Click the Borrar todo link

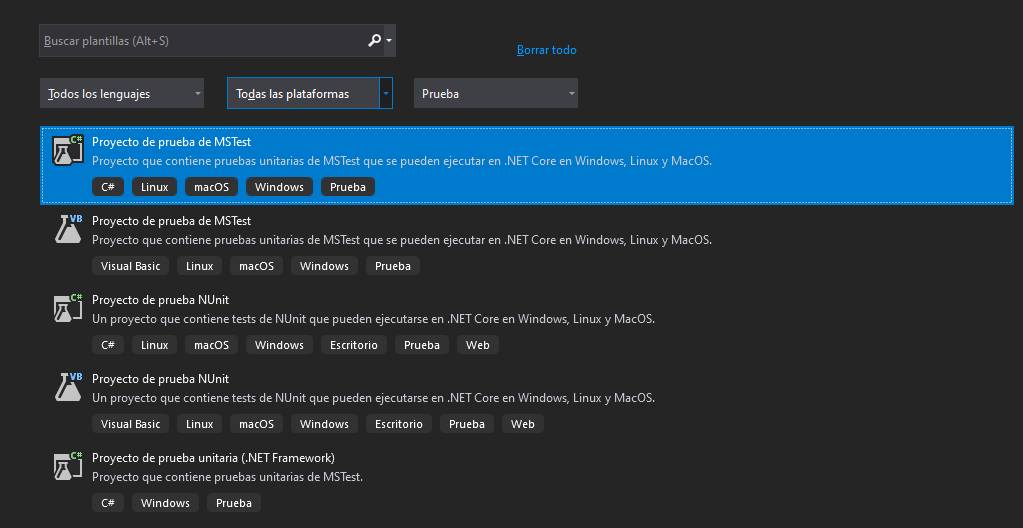pos(547,50)
